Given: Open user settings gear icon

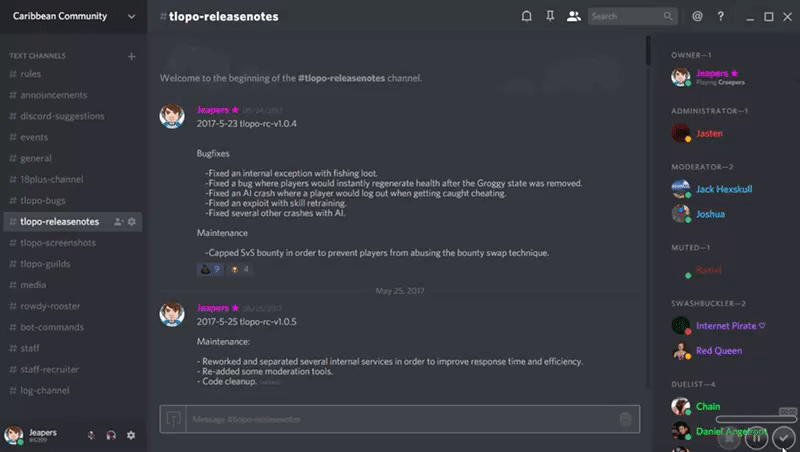Looking at the screenshot, I should click(131, 435).
